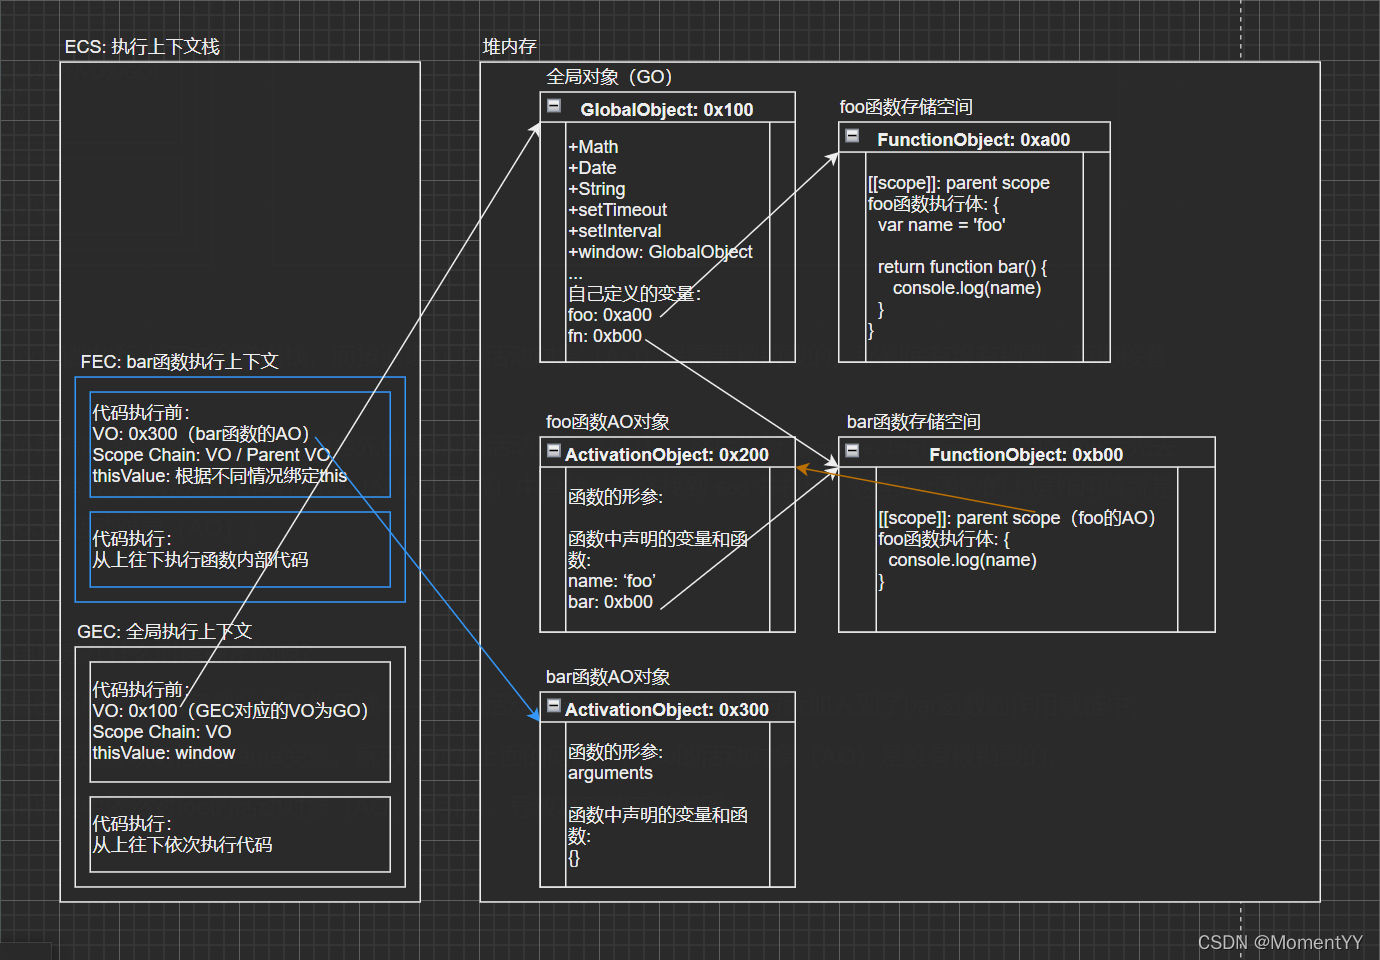Click the 'bar函数AO对象' label
This screenshot has width=1380, height=960.
coord(608,677)
